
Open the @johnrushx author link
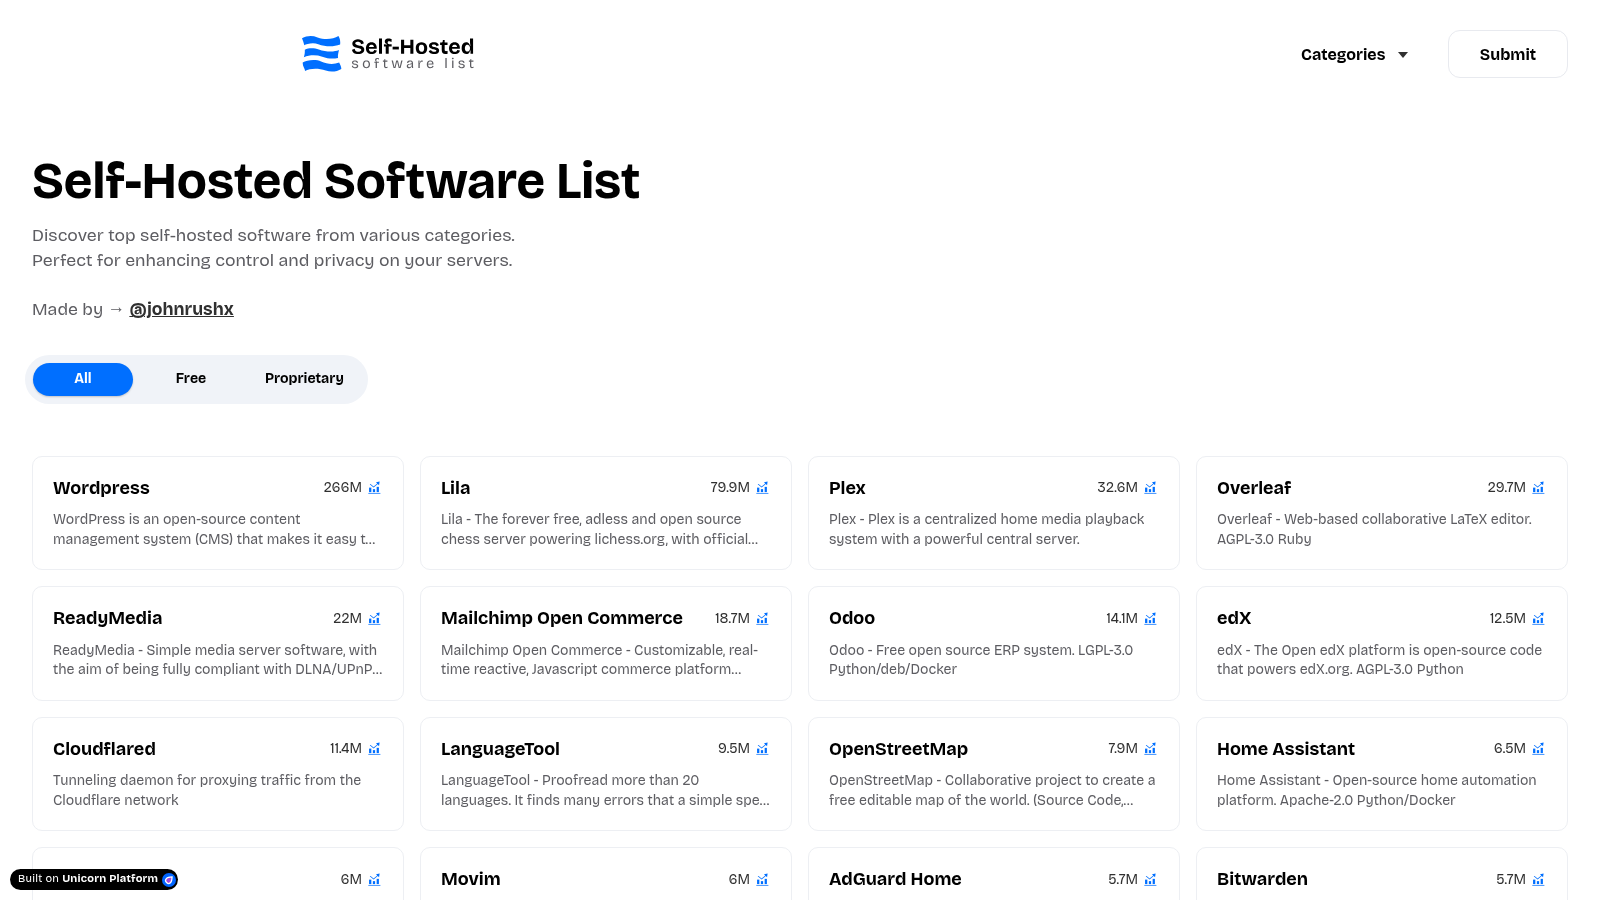point(181,309)
